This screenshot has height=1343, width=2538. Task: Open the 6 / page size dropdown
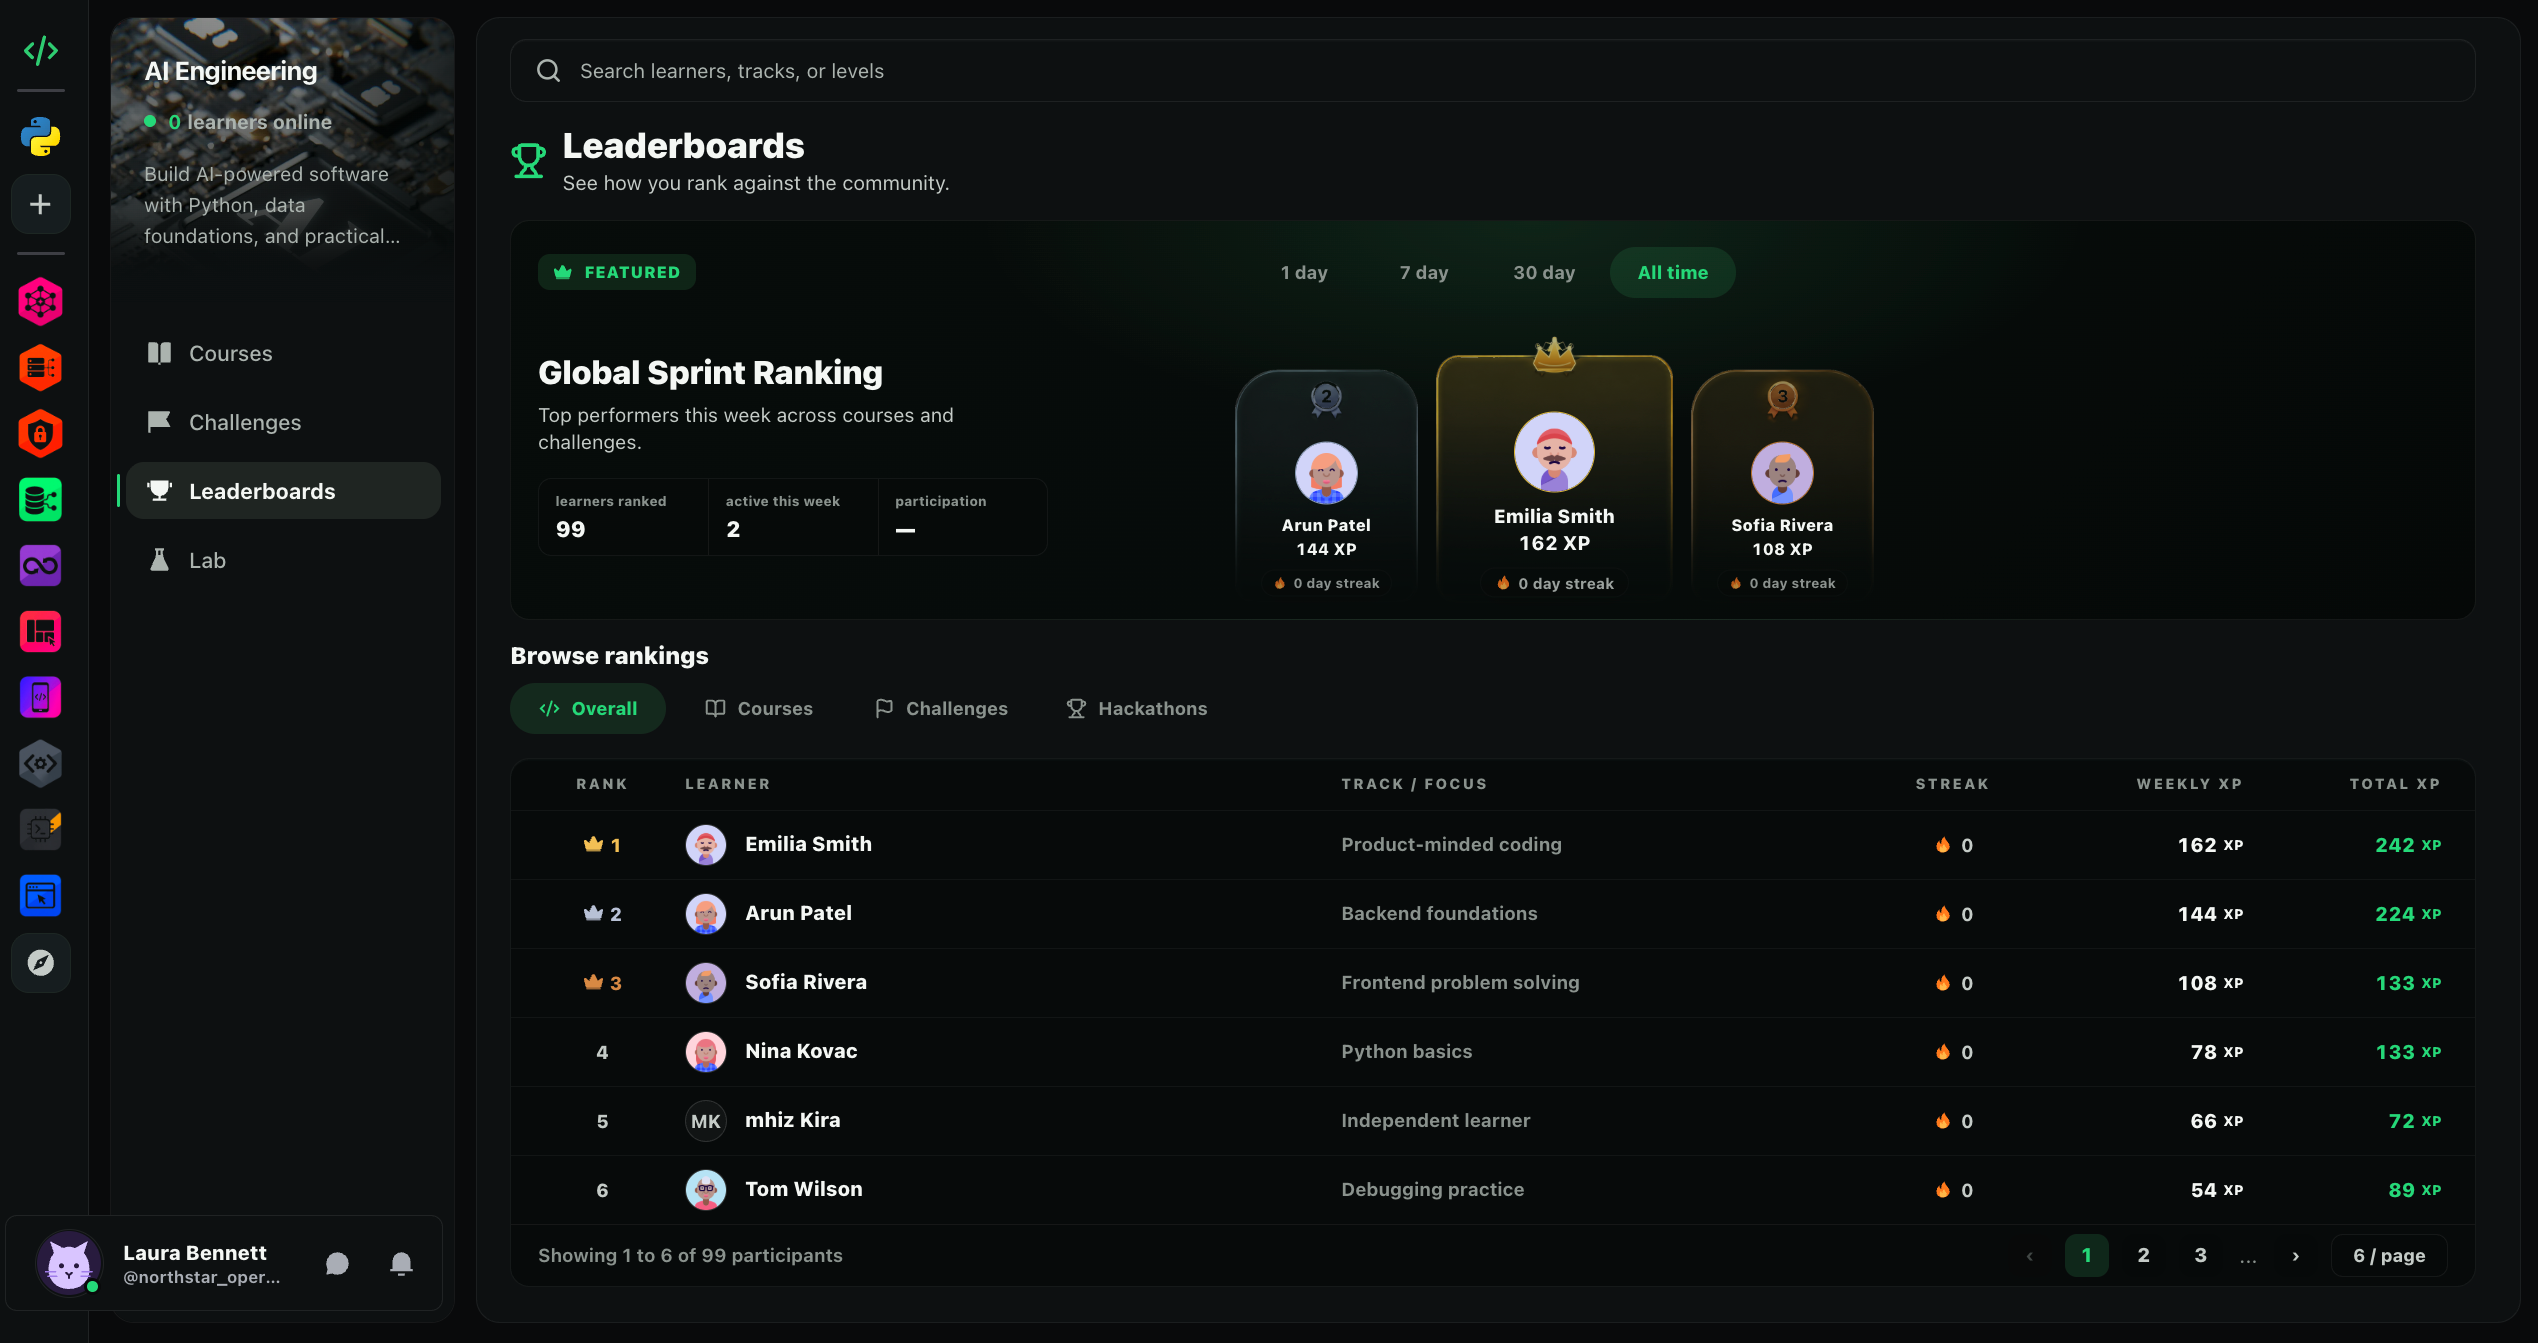[x=2389, y=1255]
